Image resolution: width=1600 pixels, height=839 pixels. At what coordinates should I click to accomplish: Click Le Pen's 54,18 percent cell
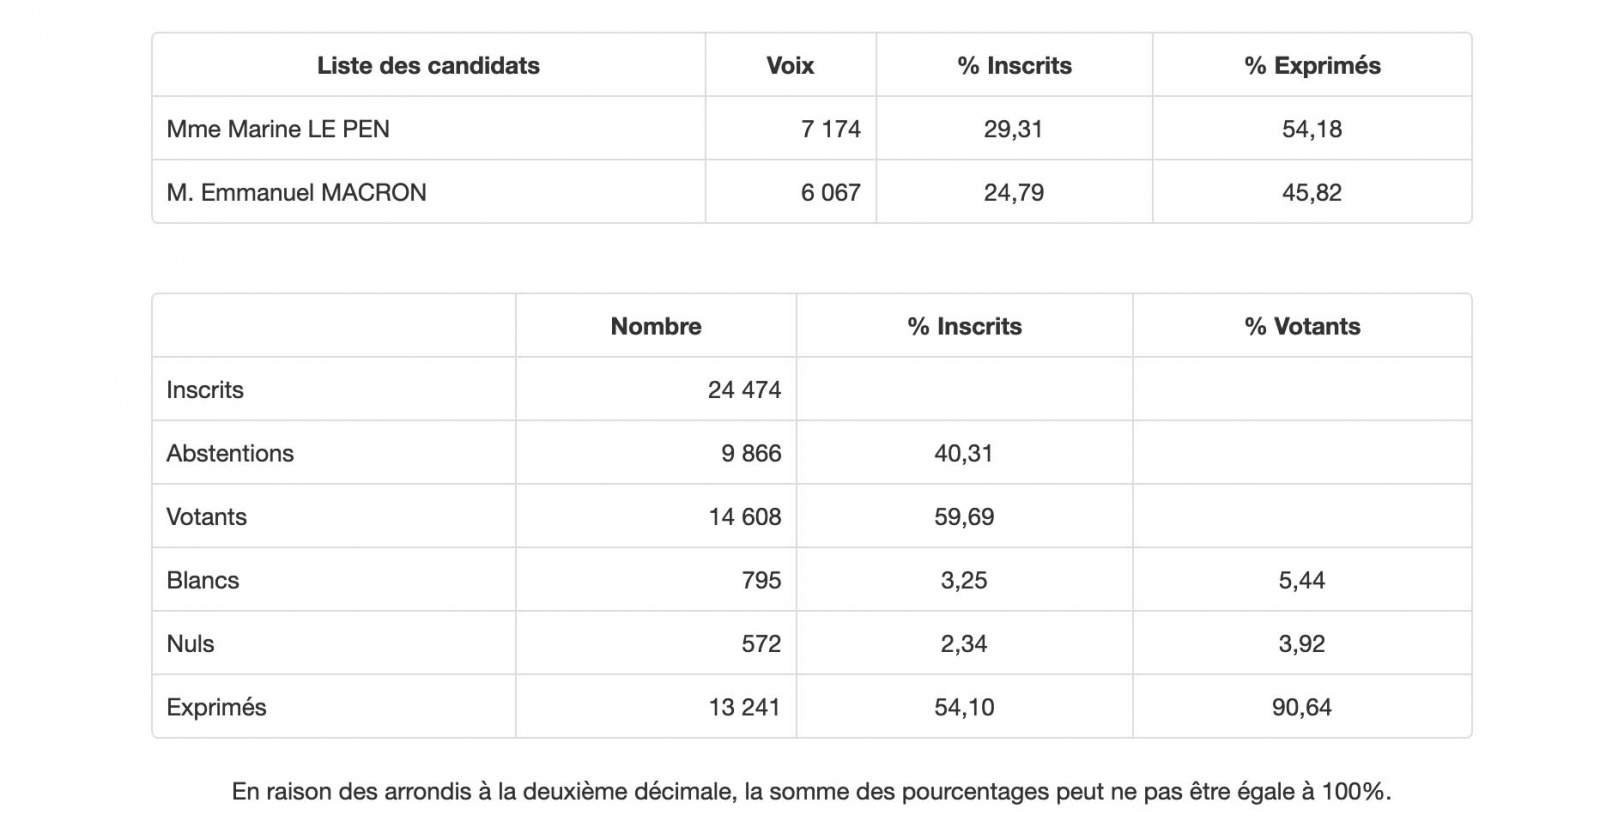[x=1312, y=129]
